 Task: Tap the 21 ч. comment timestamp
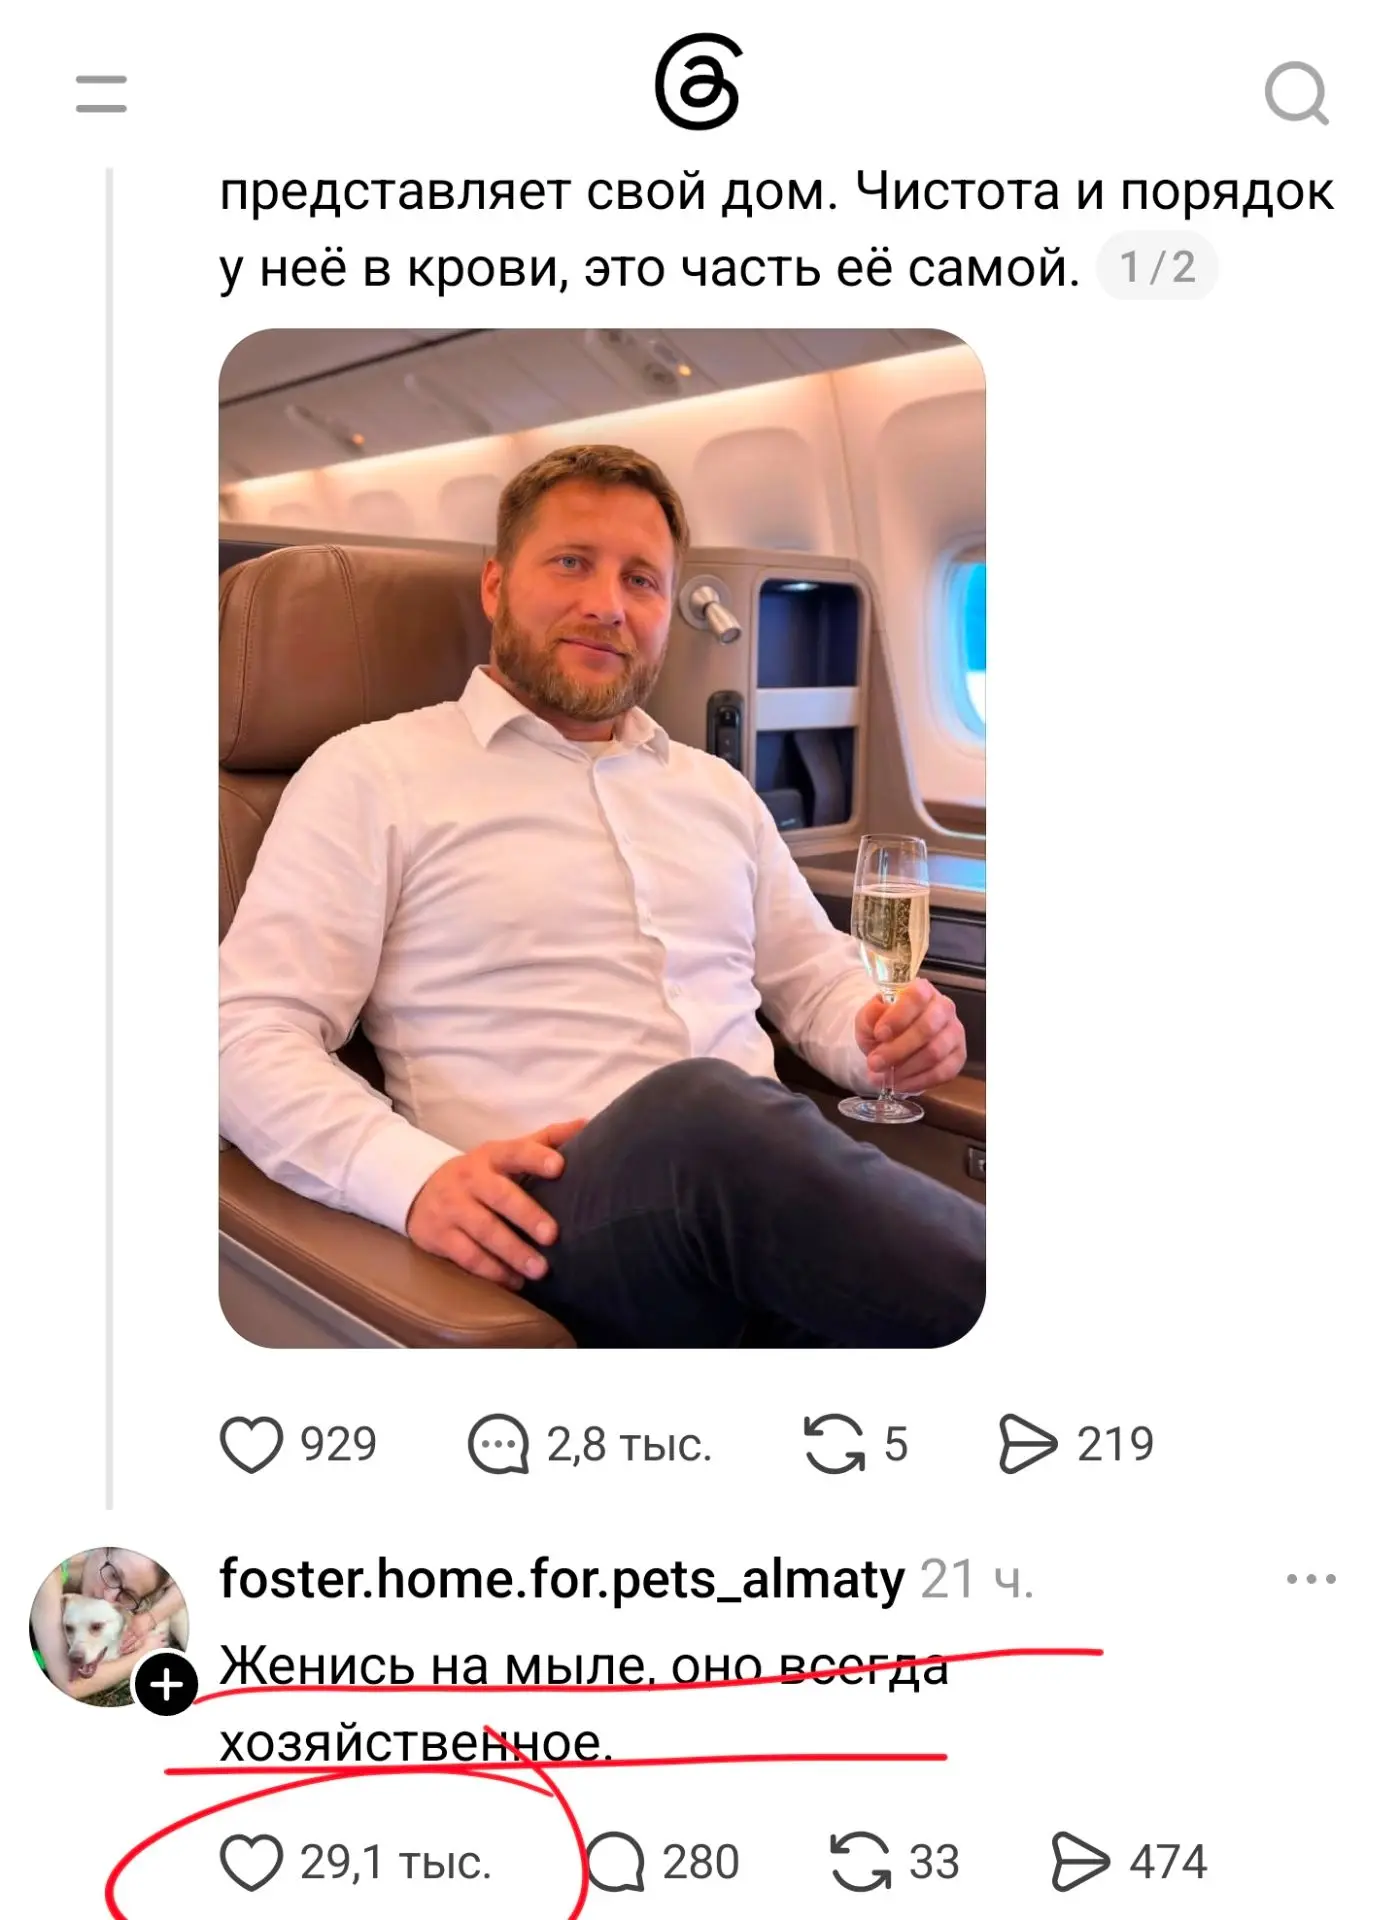977,1580
